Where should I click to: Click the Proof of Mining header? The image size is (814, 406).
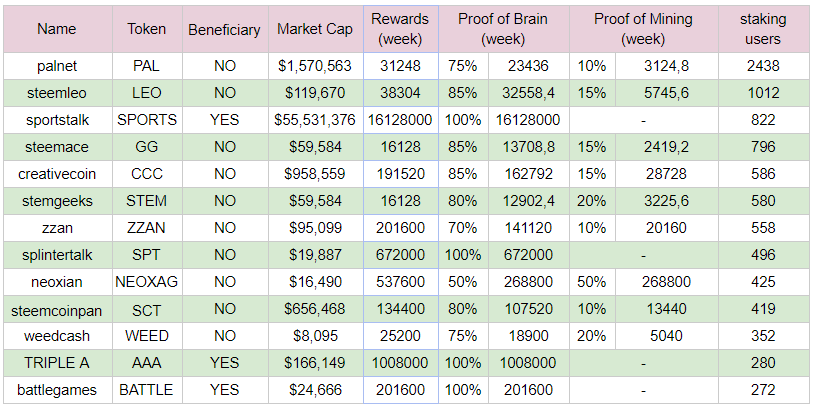(x=643, y=29)
